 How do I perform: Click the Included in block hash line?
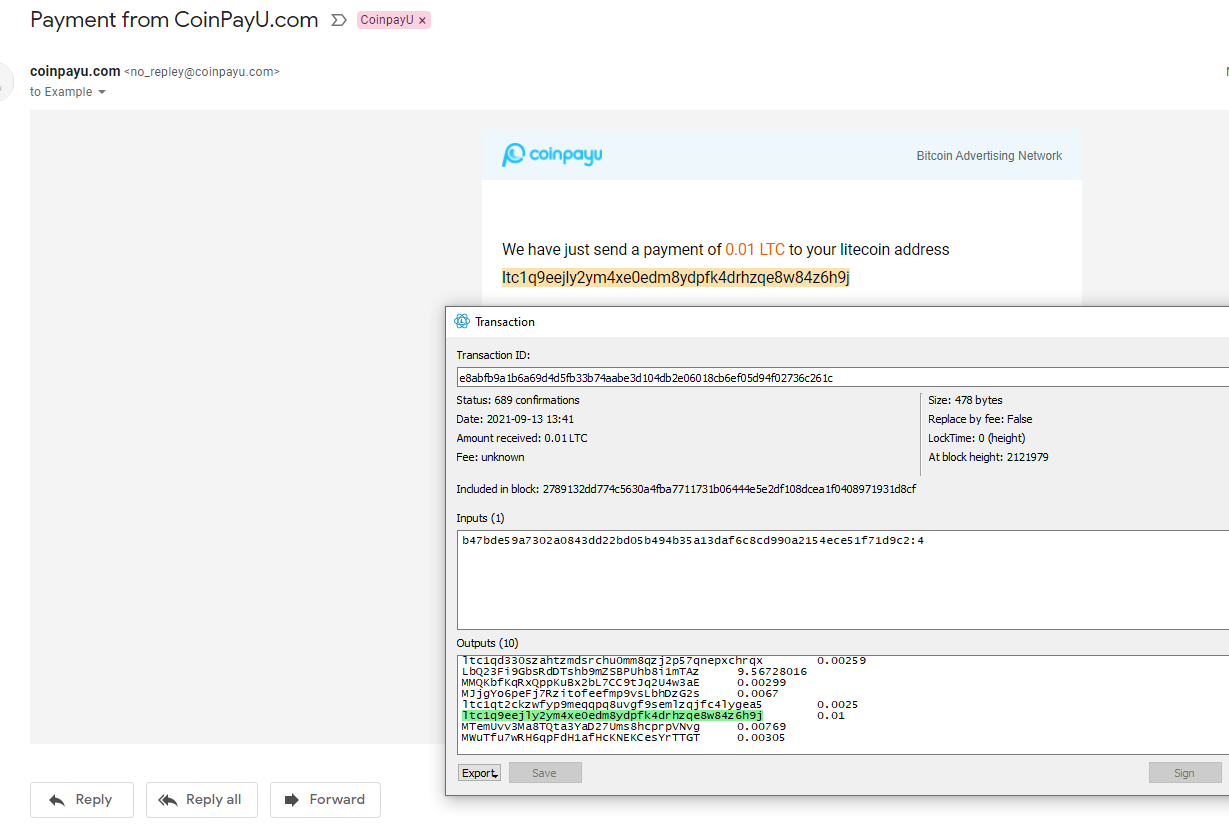click(x=686, y=489)
